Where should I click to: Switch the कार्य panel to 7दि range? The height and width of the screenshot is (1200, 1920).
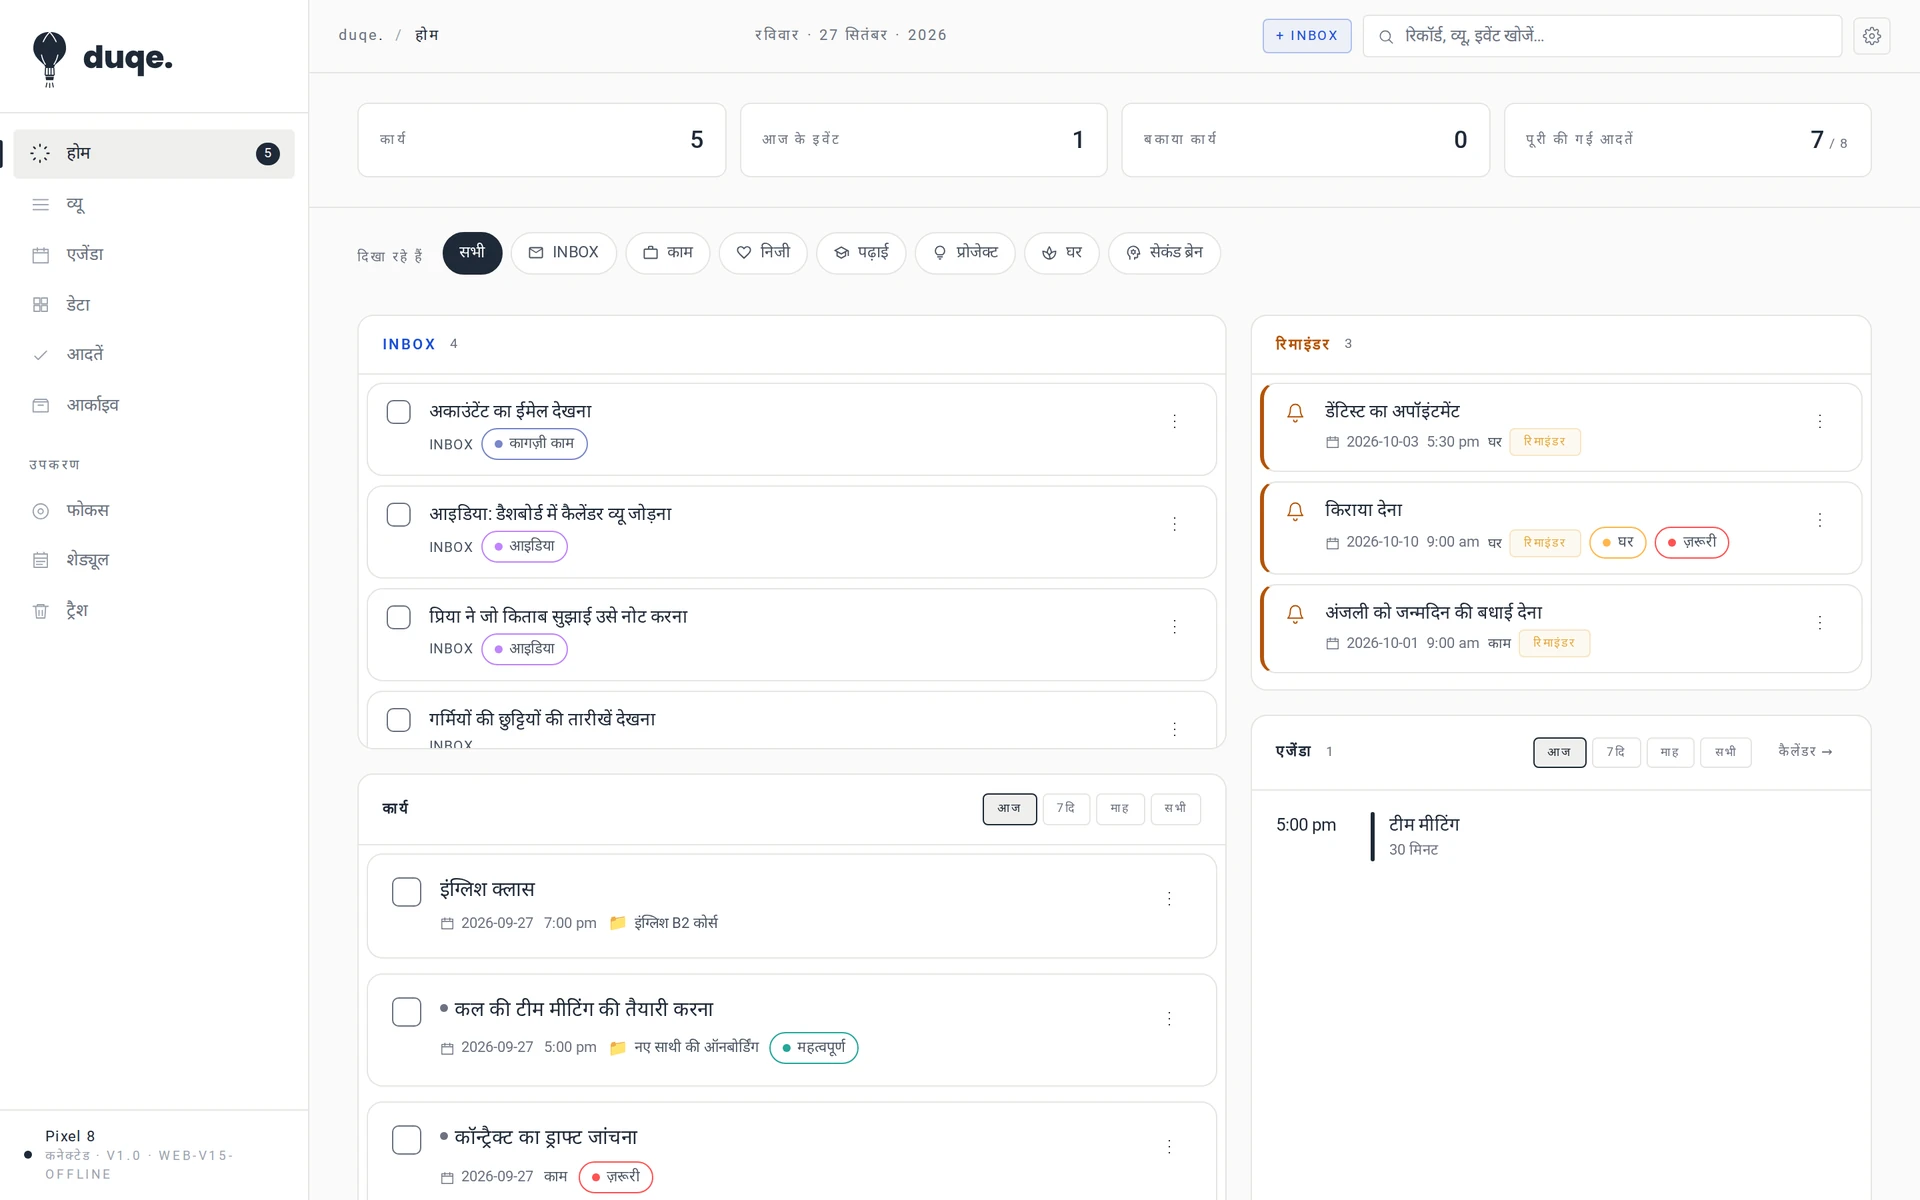[1066, 809]
